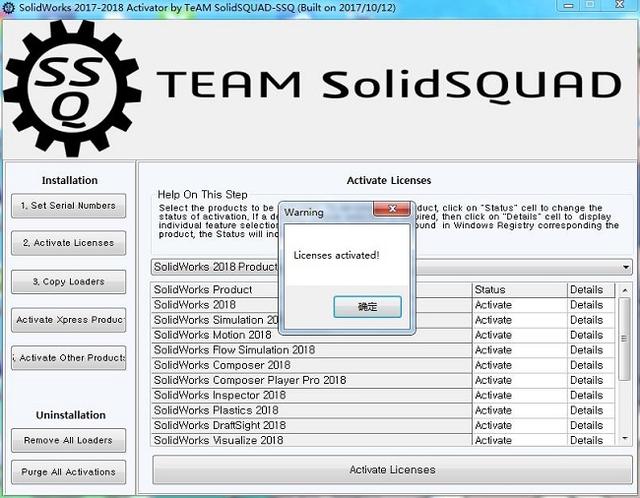Screen dimensions: 640x498
Task: Toggle Status for SolidWorks Visualize 2018
Action: coord(520,440)
